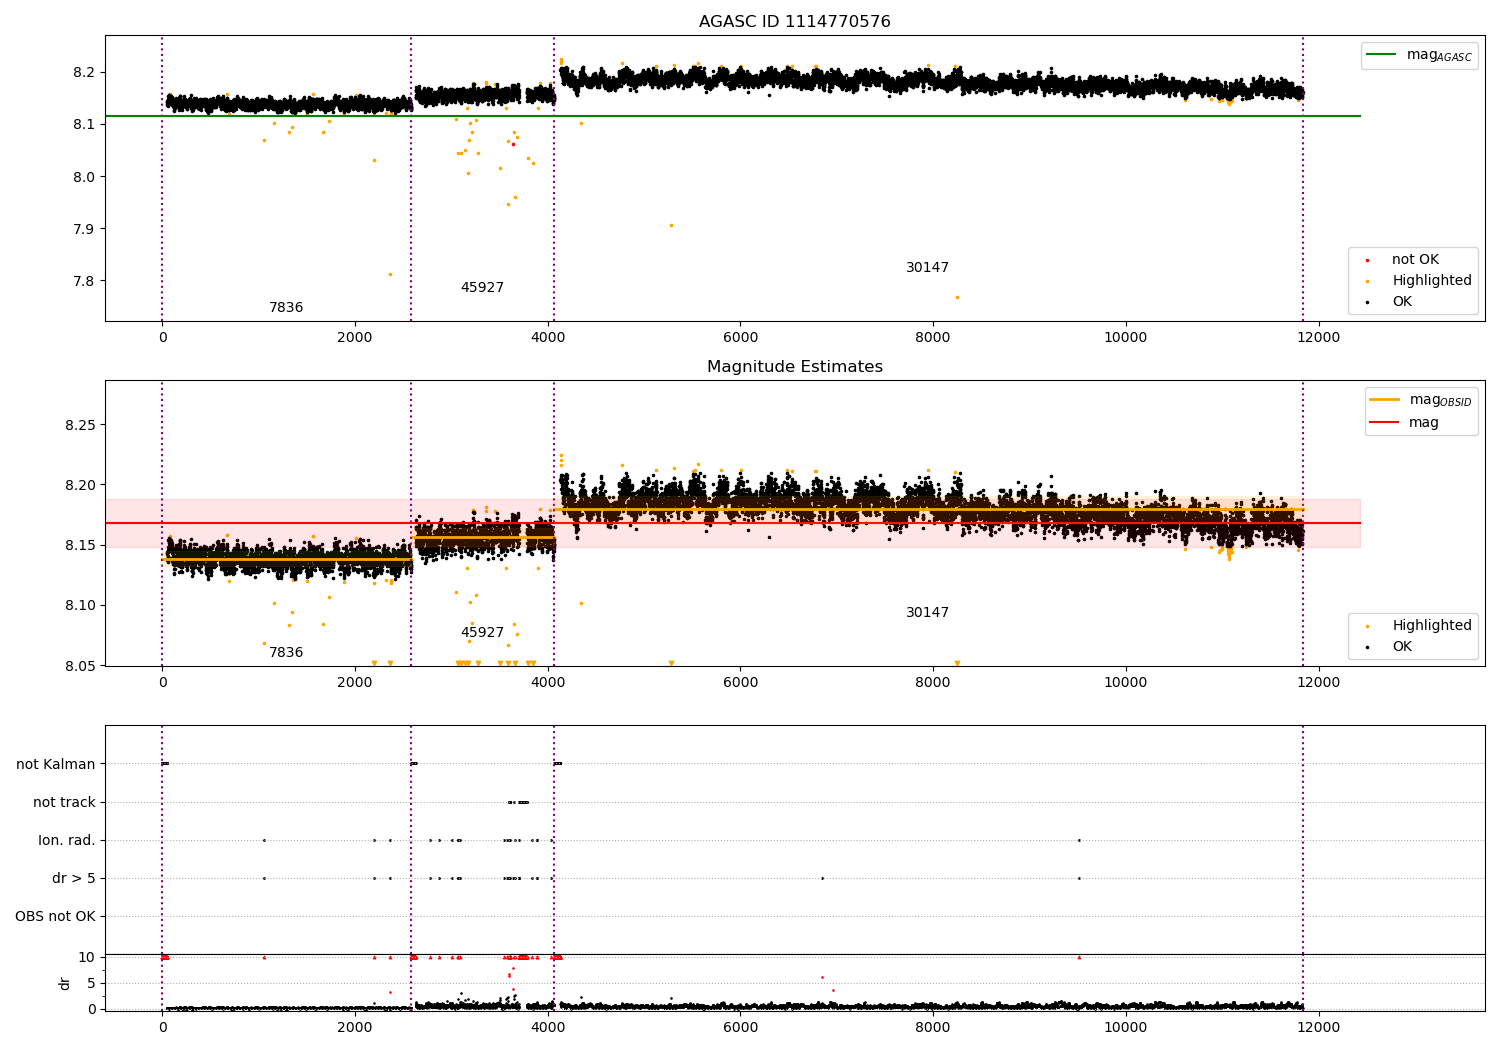The image size is (1500, 1050).
Task: Select '7836' in the Magnitude Estimates plot
Action: tap(286, 653)
